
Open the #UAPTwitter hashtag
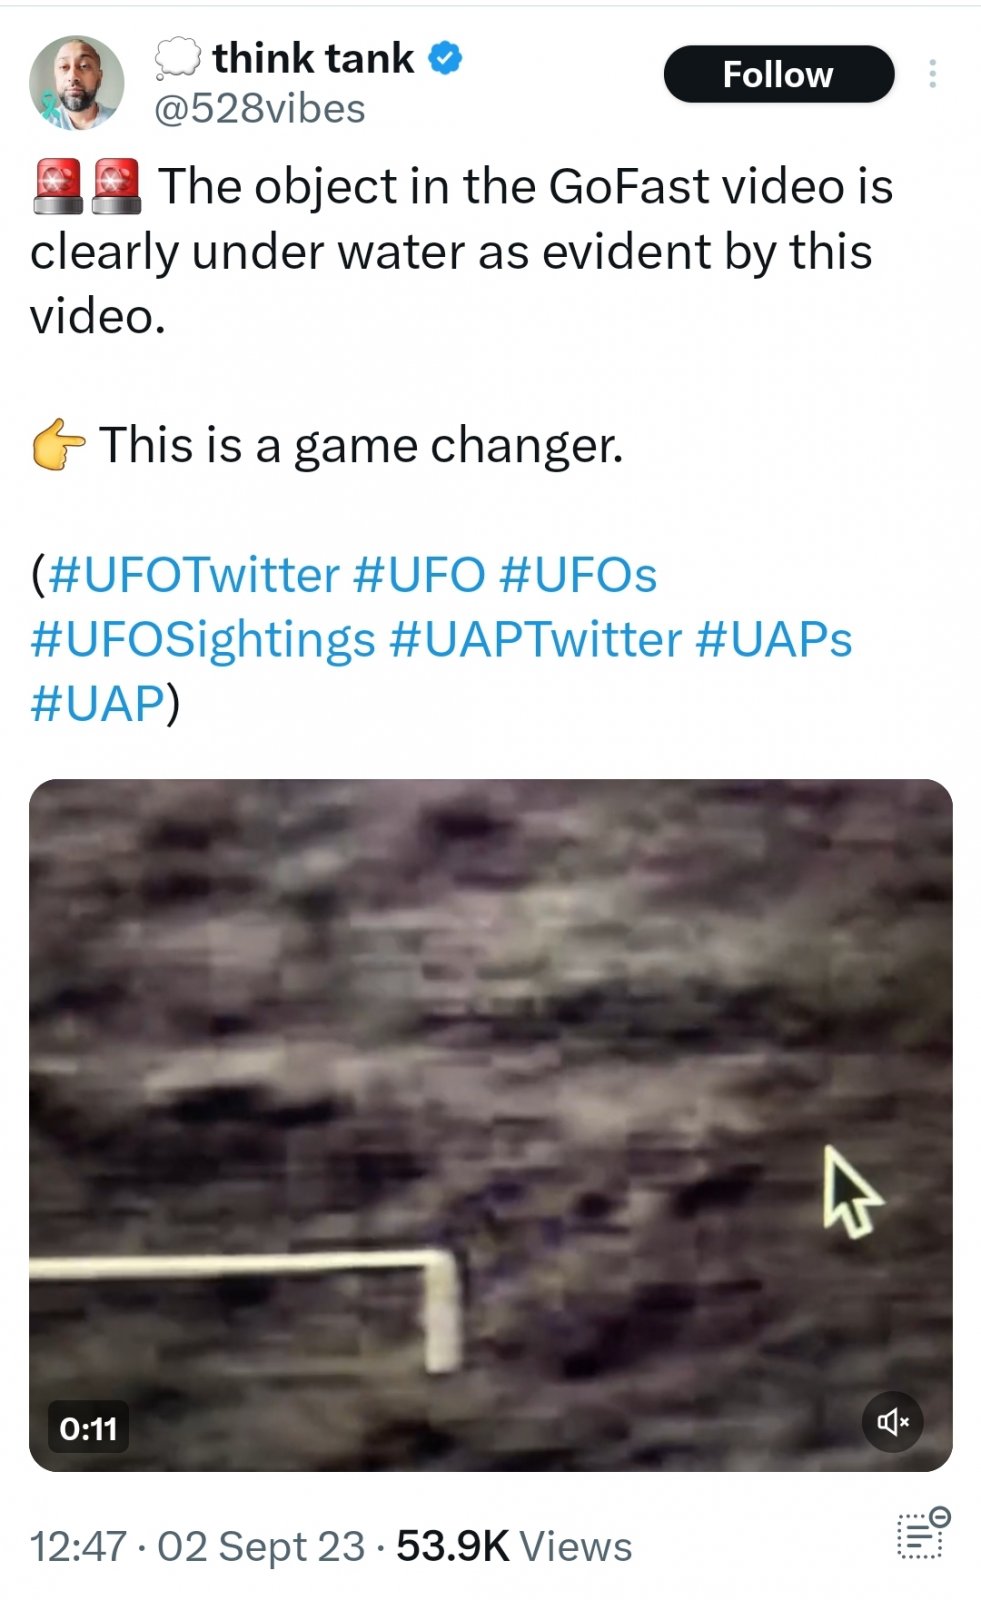535,639
